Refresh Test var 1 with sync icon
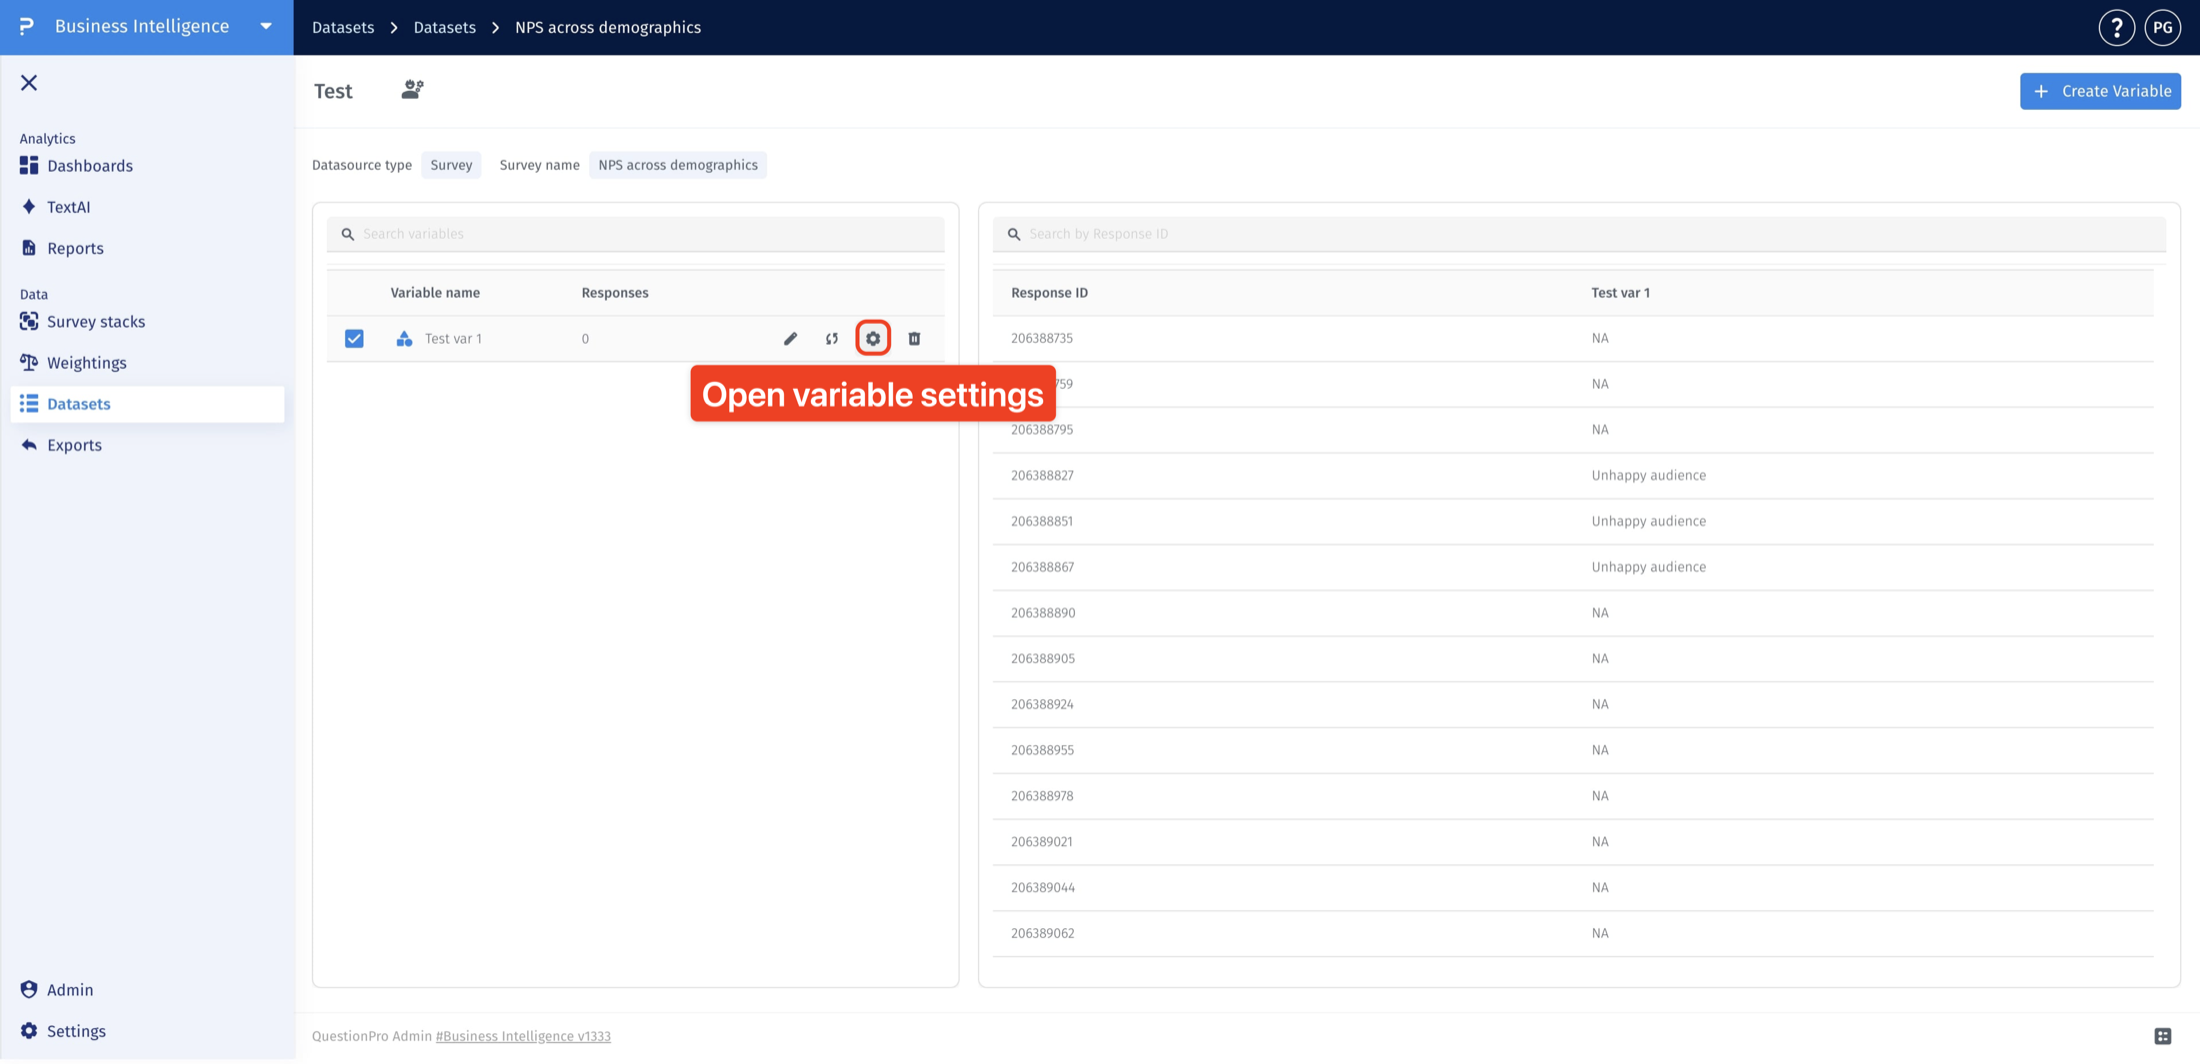The width and height of the screenshot is (2200, 1064). [832, 339]
